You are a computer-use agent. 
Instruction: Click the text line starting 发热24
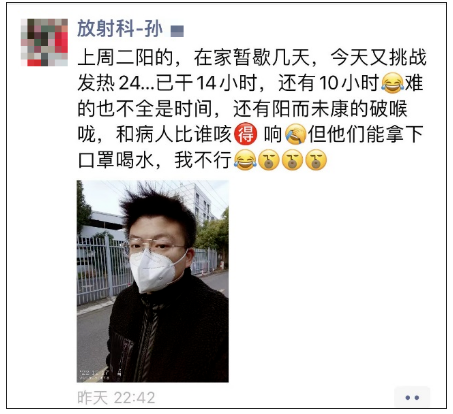(x=250, y=83)
